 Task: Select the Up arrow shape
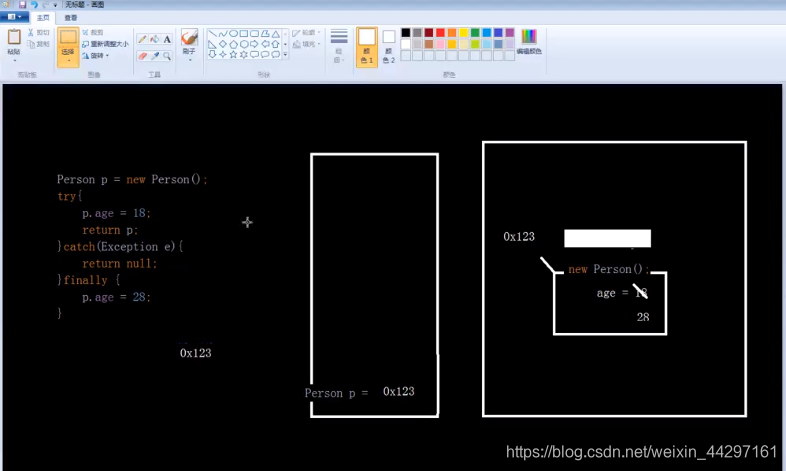[x=276, y=44]
